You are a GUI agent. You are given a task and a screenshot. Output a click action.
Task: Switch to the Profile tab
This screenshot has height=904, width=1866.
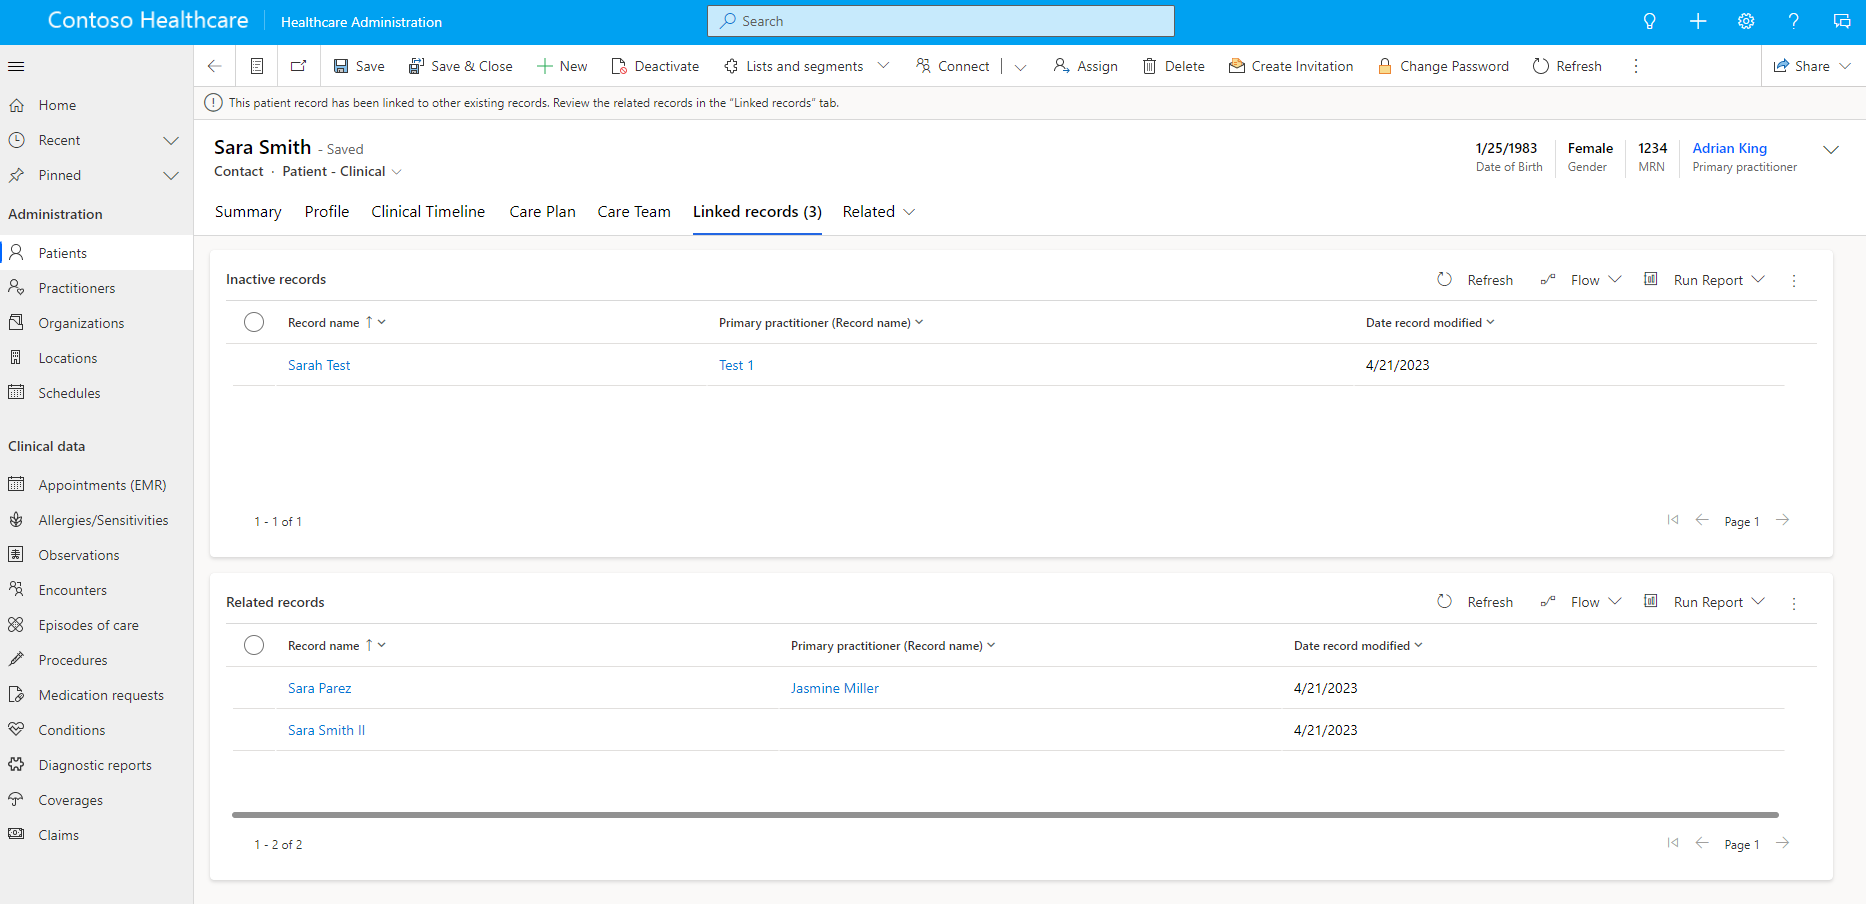327,212
